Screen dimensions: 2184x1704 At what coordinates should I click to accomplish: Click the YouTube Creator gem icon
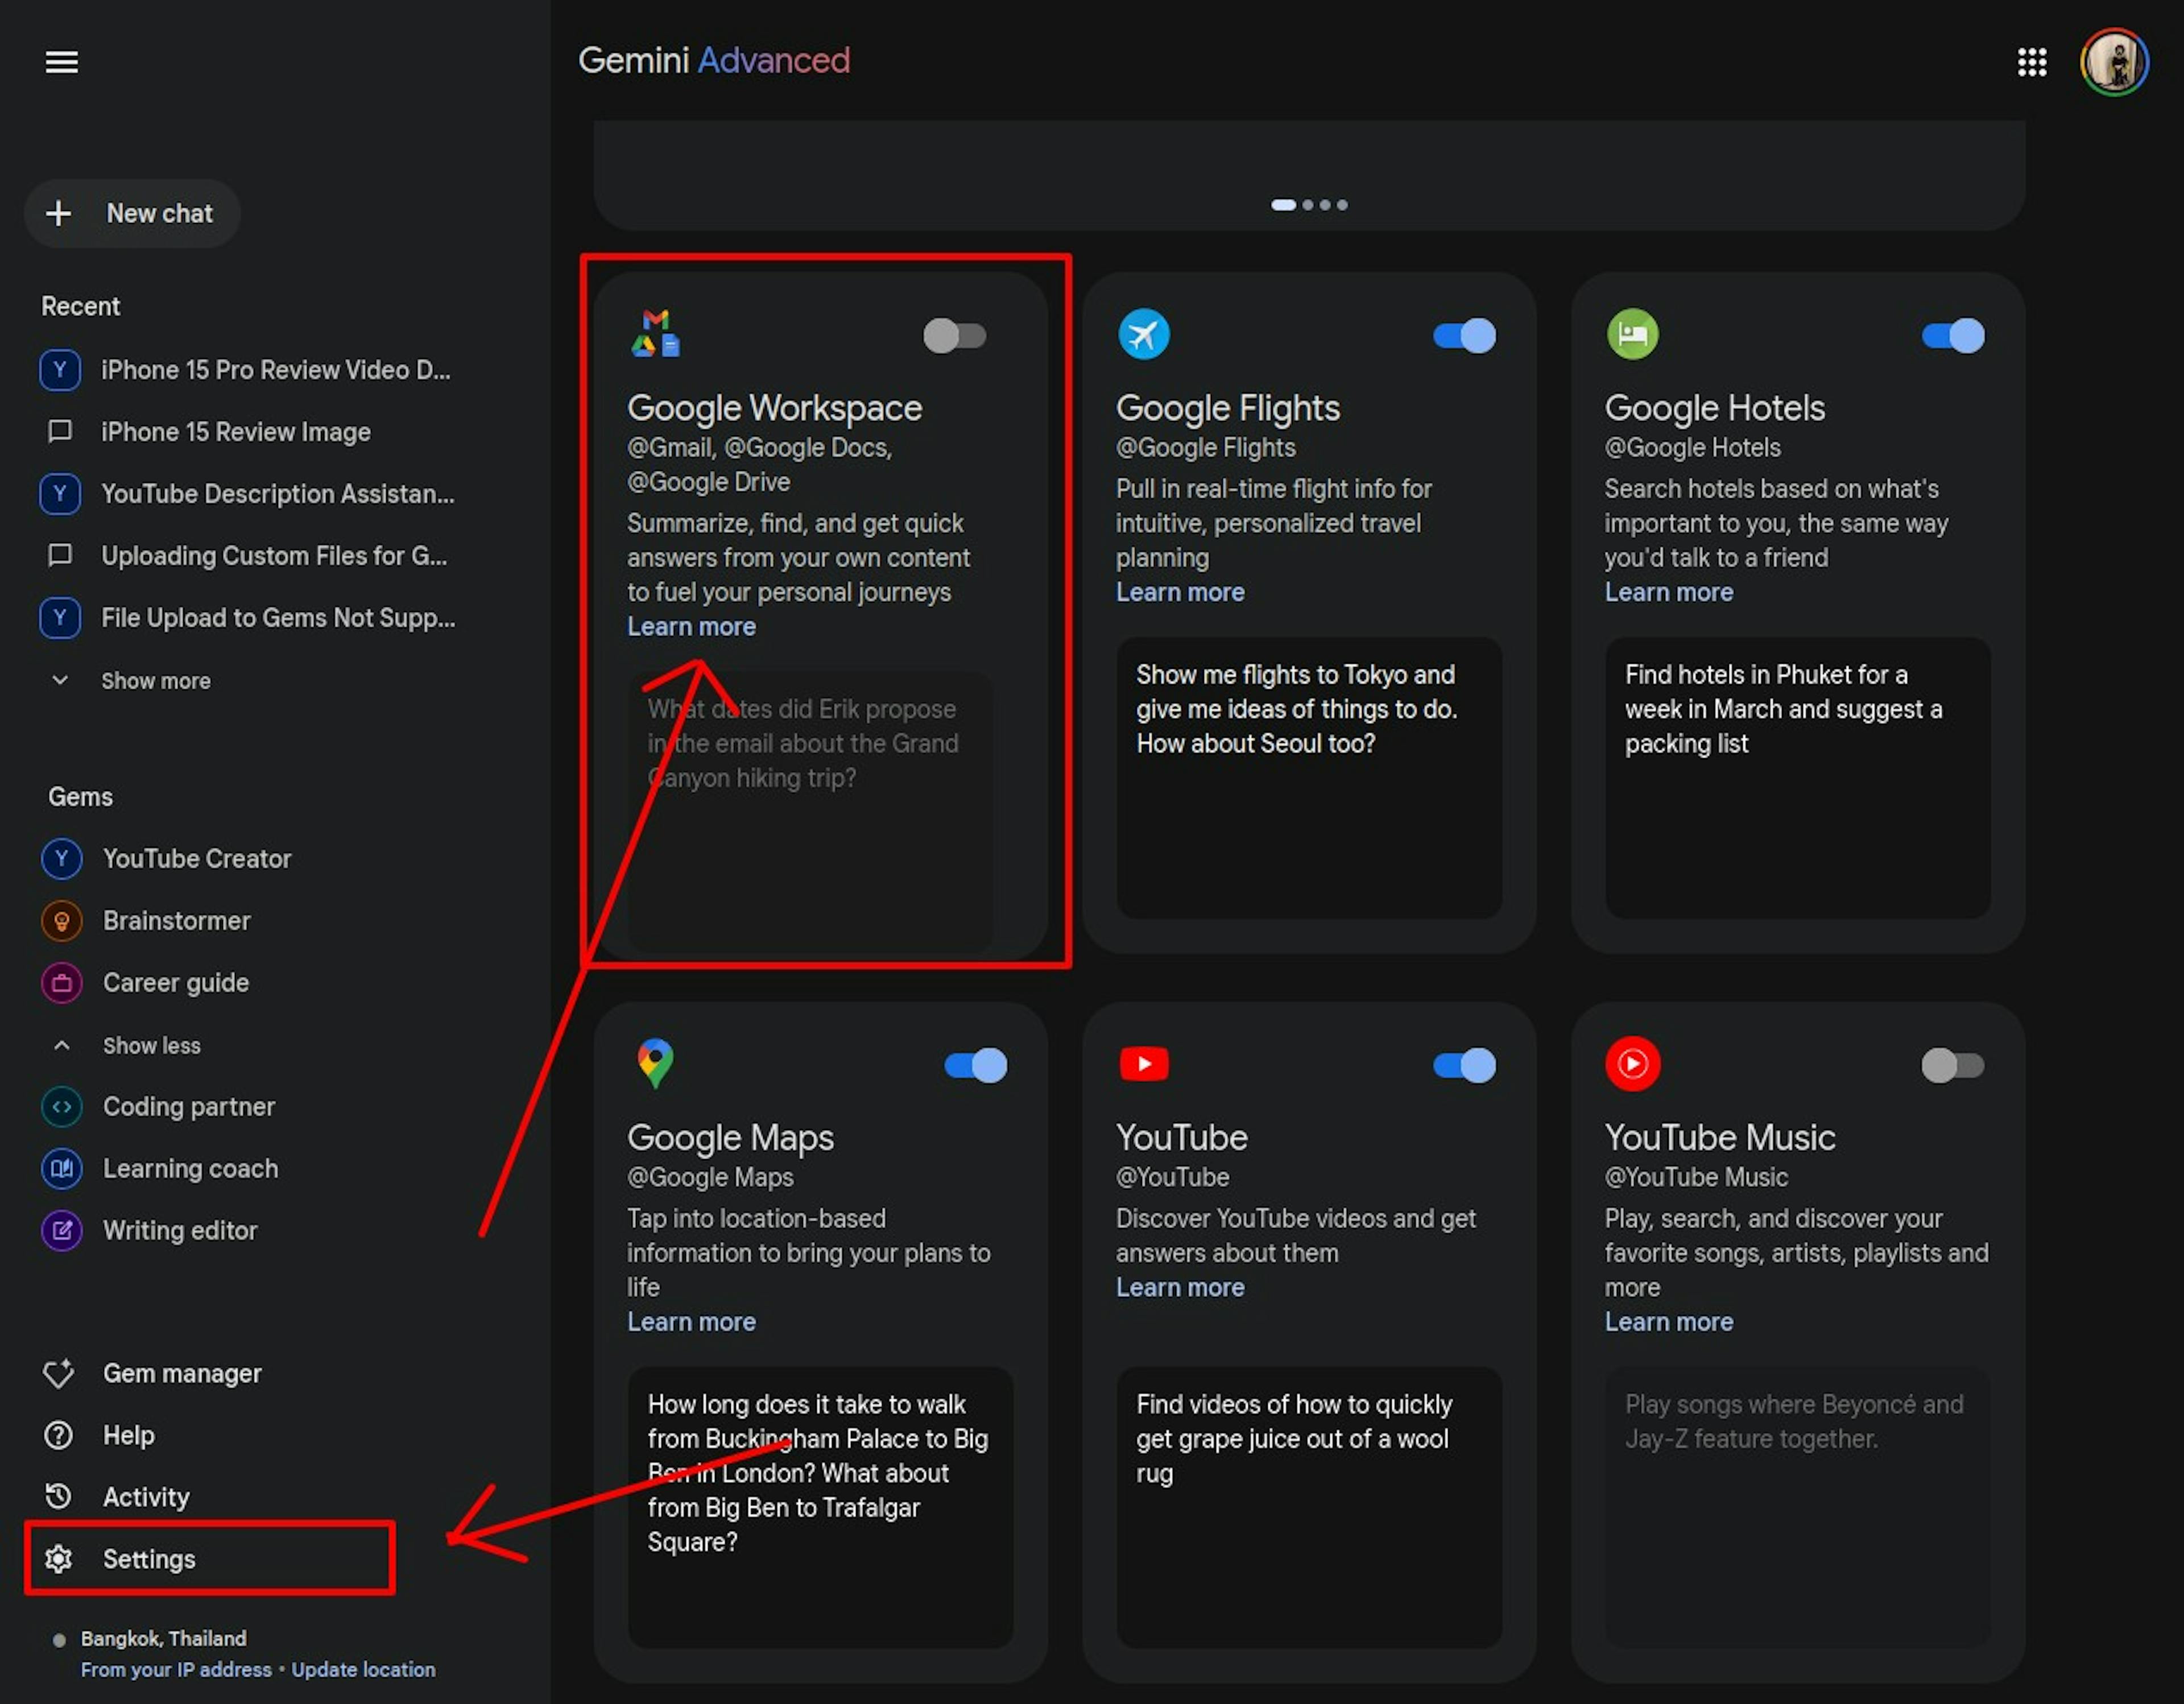coord(62,858)
